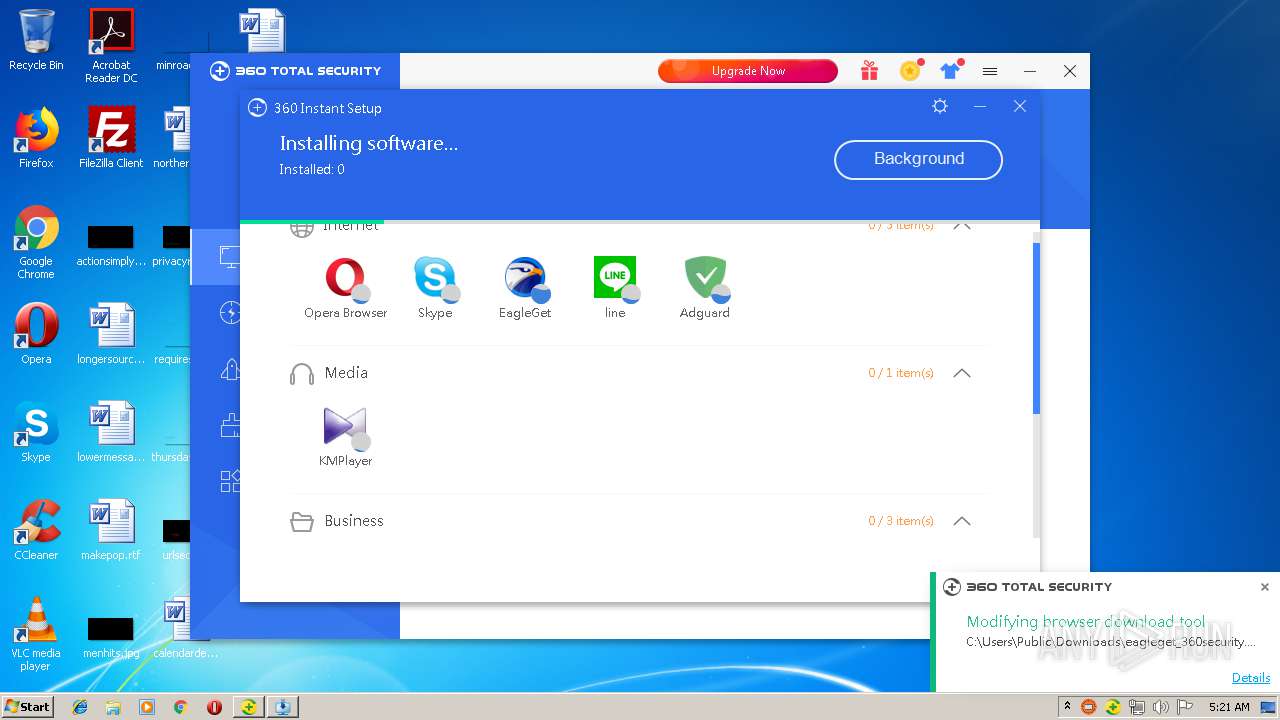Open the hamburger main menu in 360 Total Security

(x=990, y=71)
